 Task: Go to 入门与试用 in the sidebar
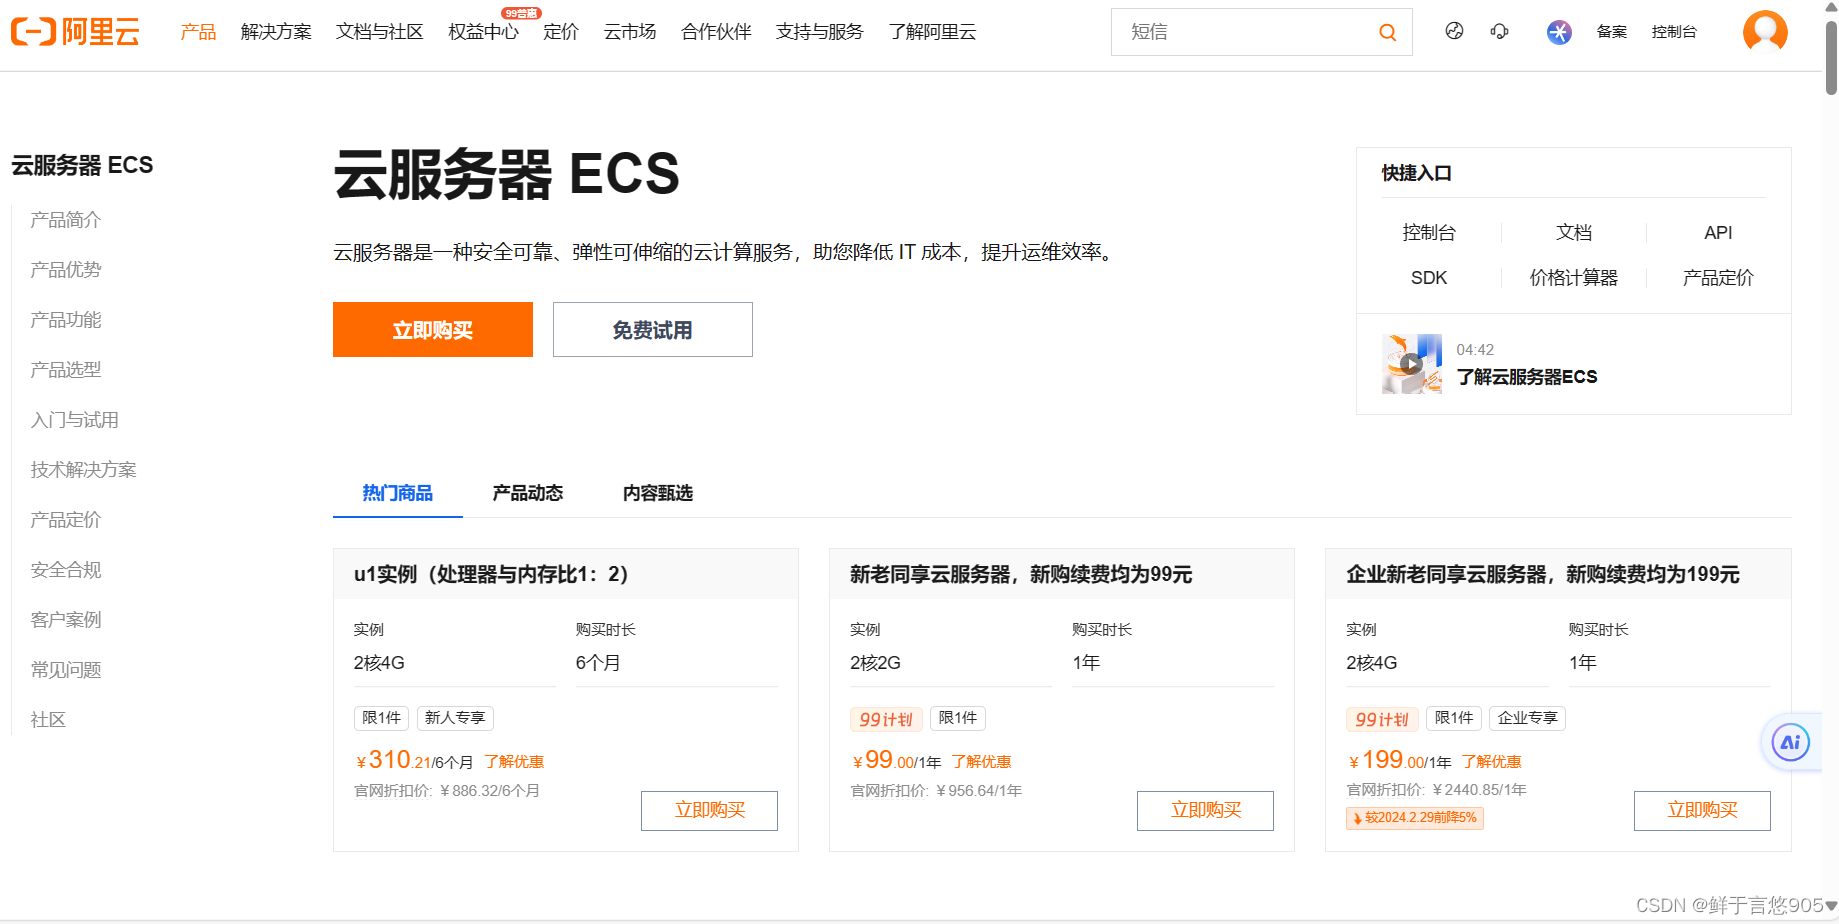pos(75,420)
